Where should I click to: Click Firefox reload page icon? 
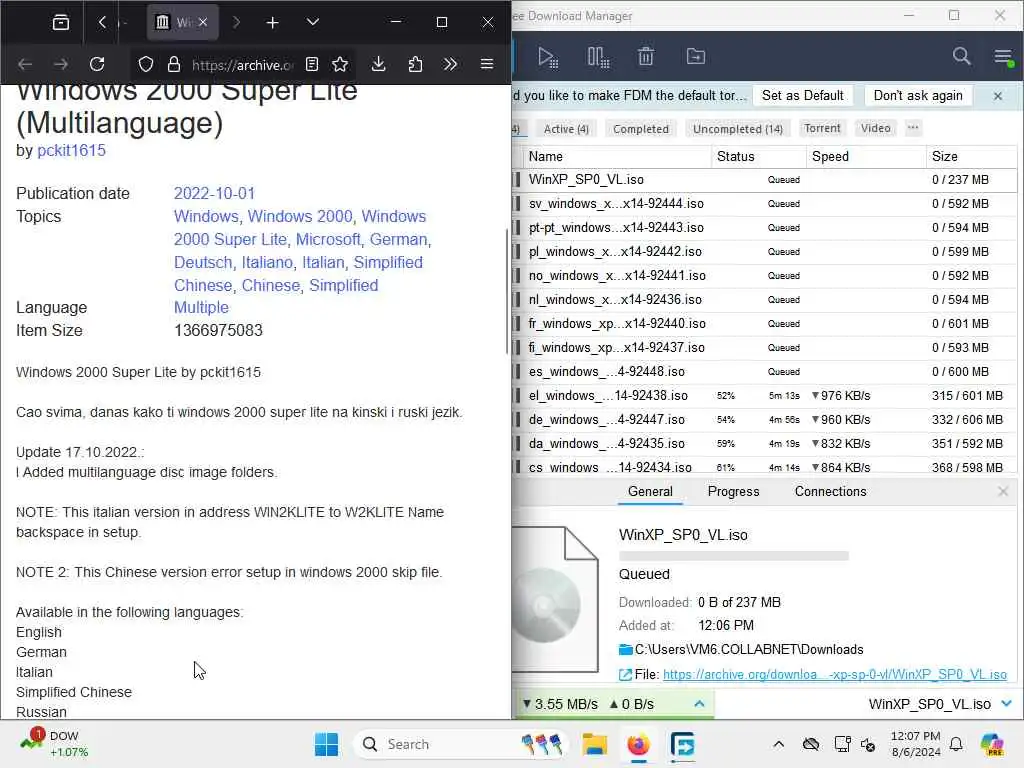[x=97, y=64]
